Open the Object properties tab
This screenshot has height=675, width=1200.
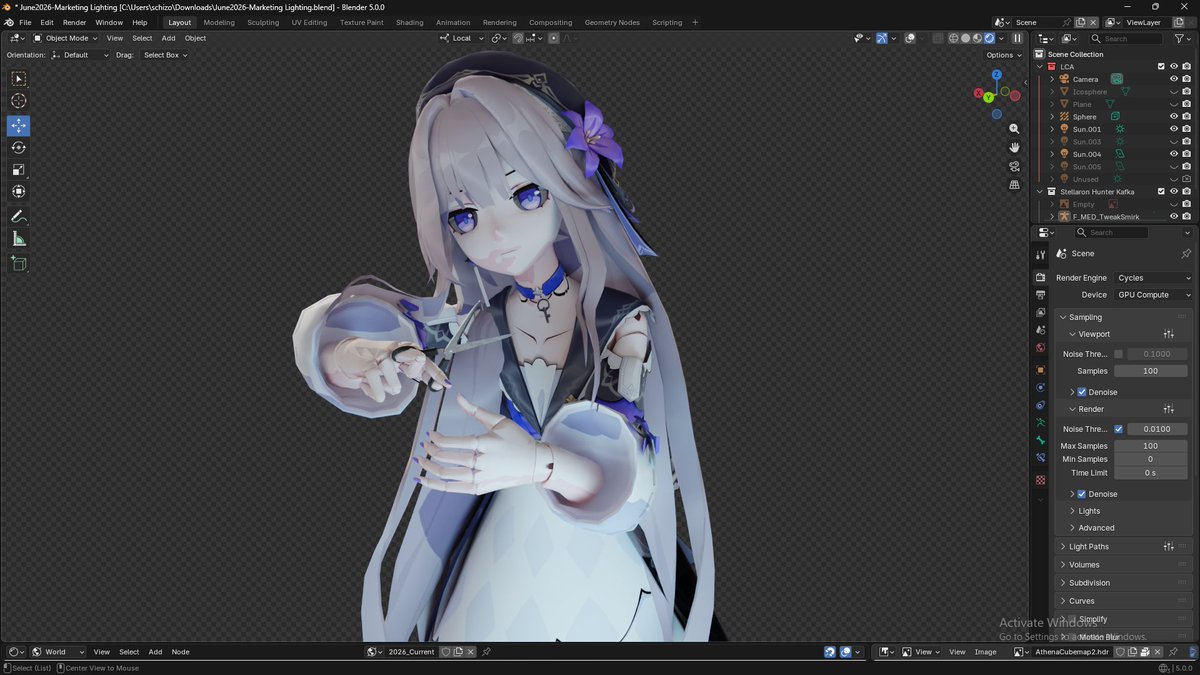(x=1040, y=370)
